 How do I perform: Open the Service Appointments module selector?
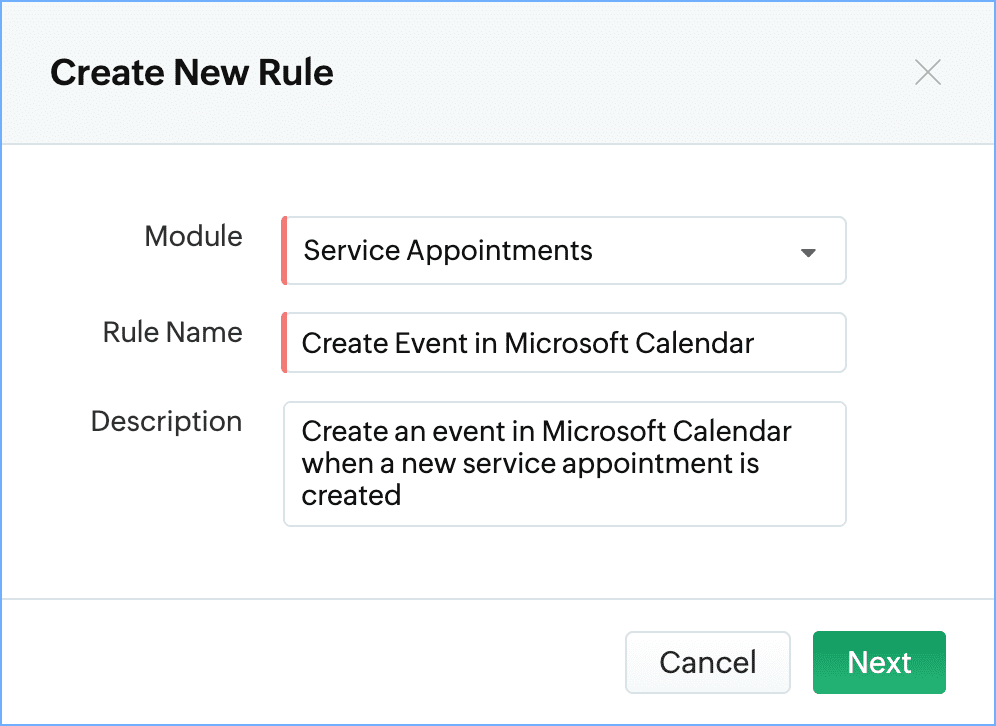(564, 250)
